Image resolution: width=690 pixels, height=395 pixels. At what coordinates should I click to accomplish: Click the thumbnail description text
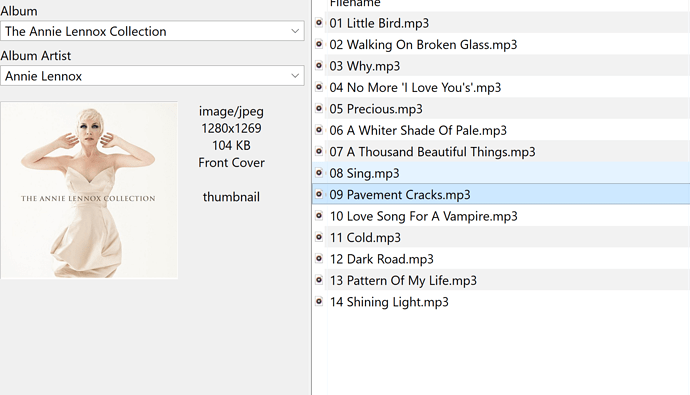(231, 197)
